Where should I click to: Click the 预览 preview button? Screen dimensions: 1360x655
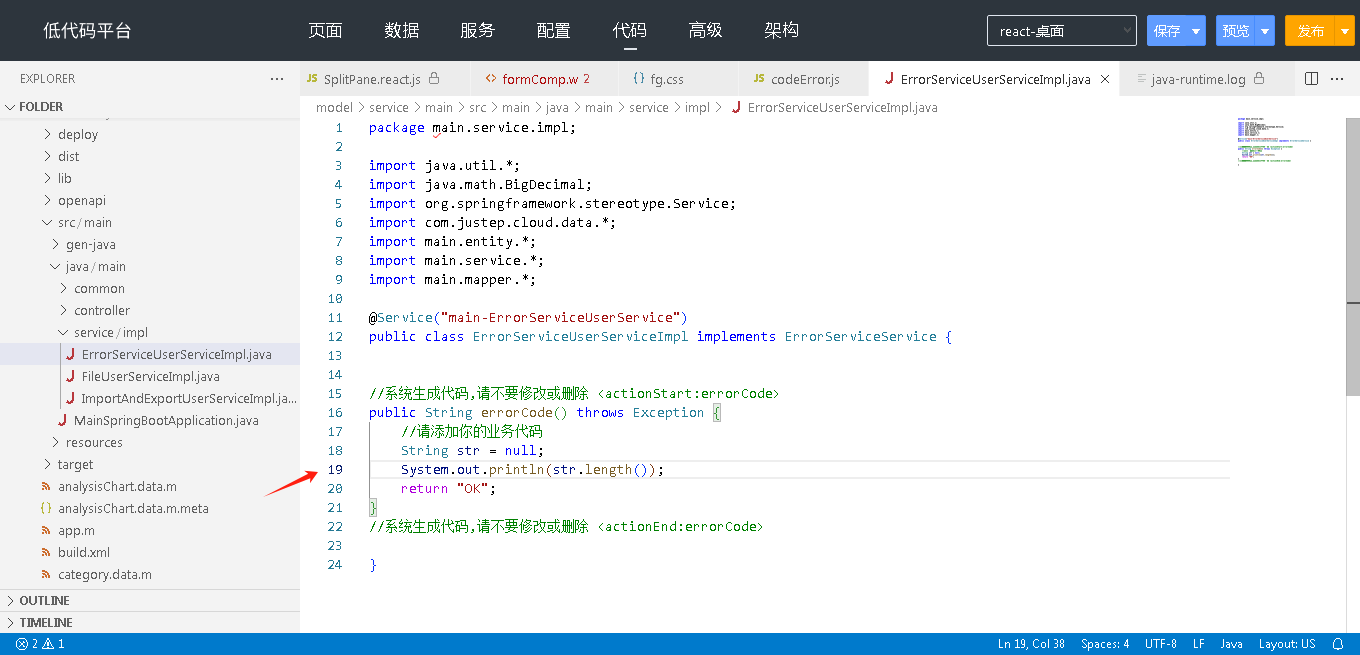click(1236, 31)
